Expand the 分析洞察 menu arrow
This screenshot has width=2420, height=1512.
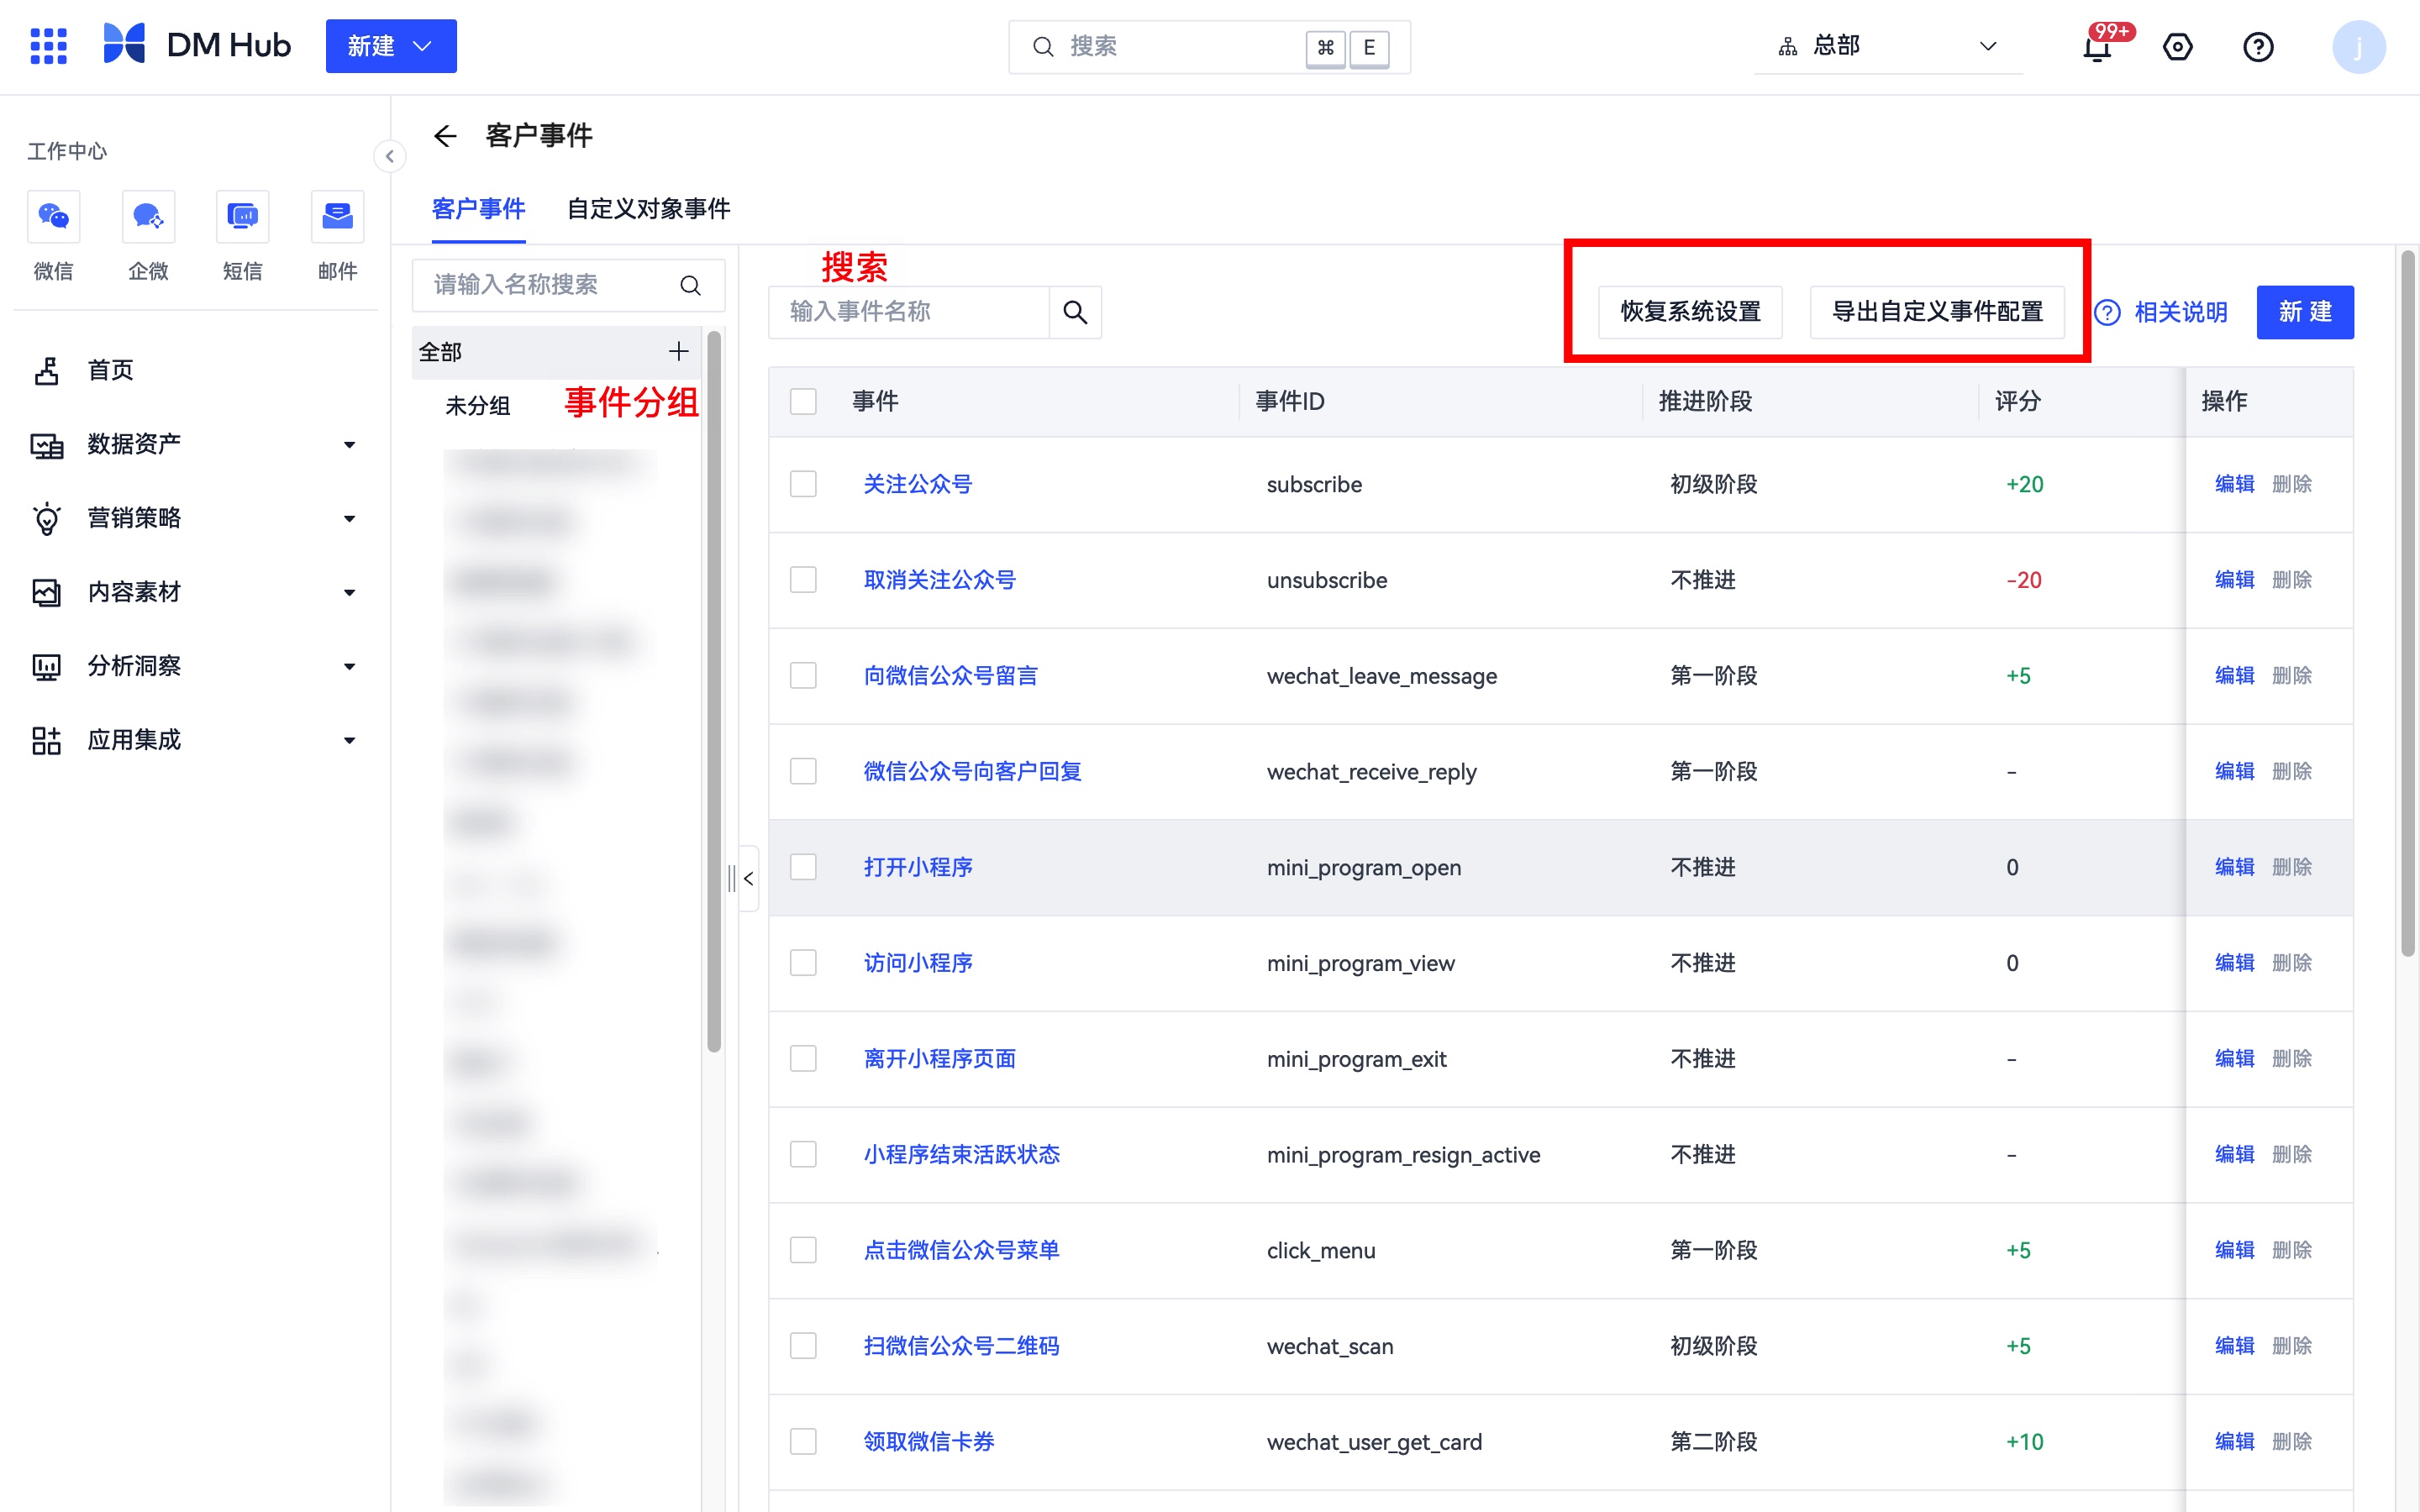click(349, 667)
